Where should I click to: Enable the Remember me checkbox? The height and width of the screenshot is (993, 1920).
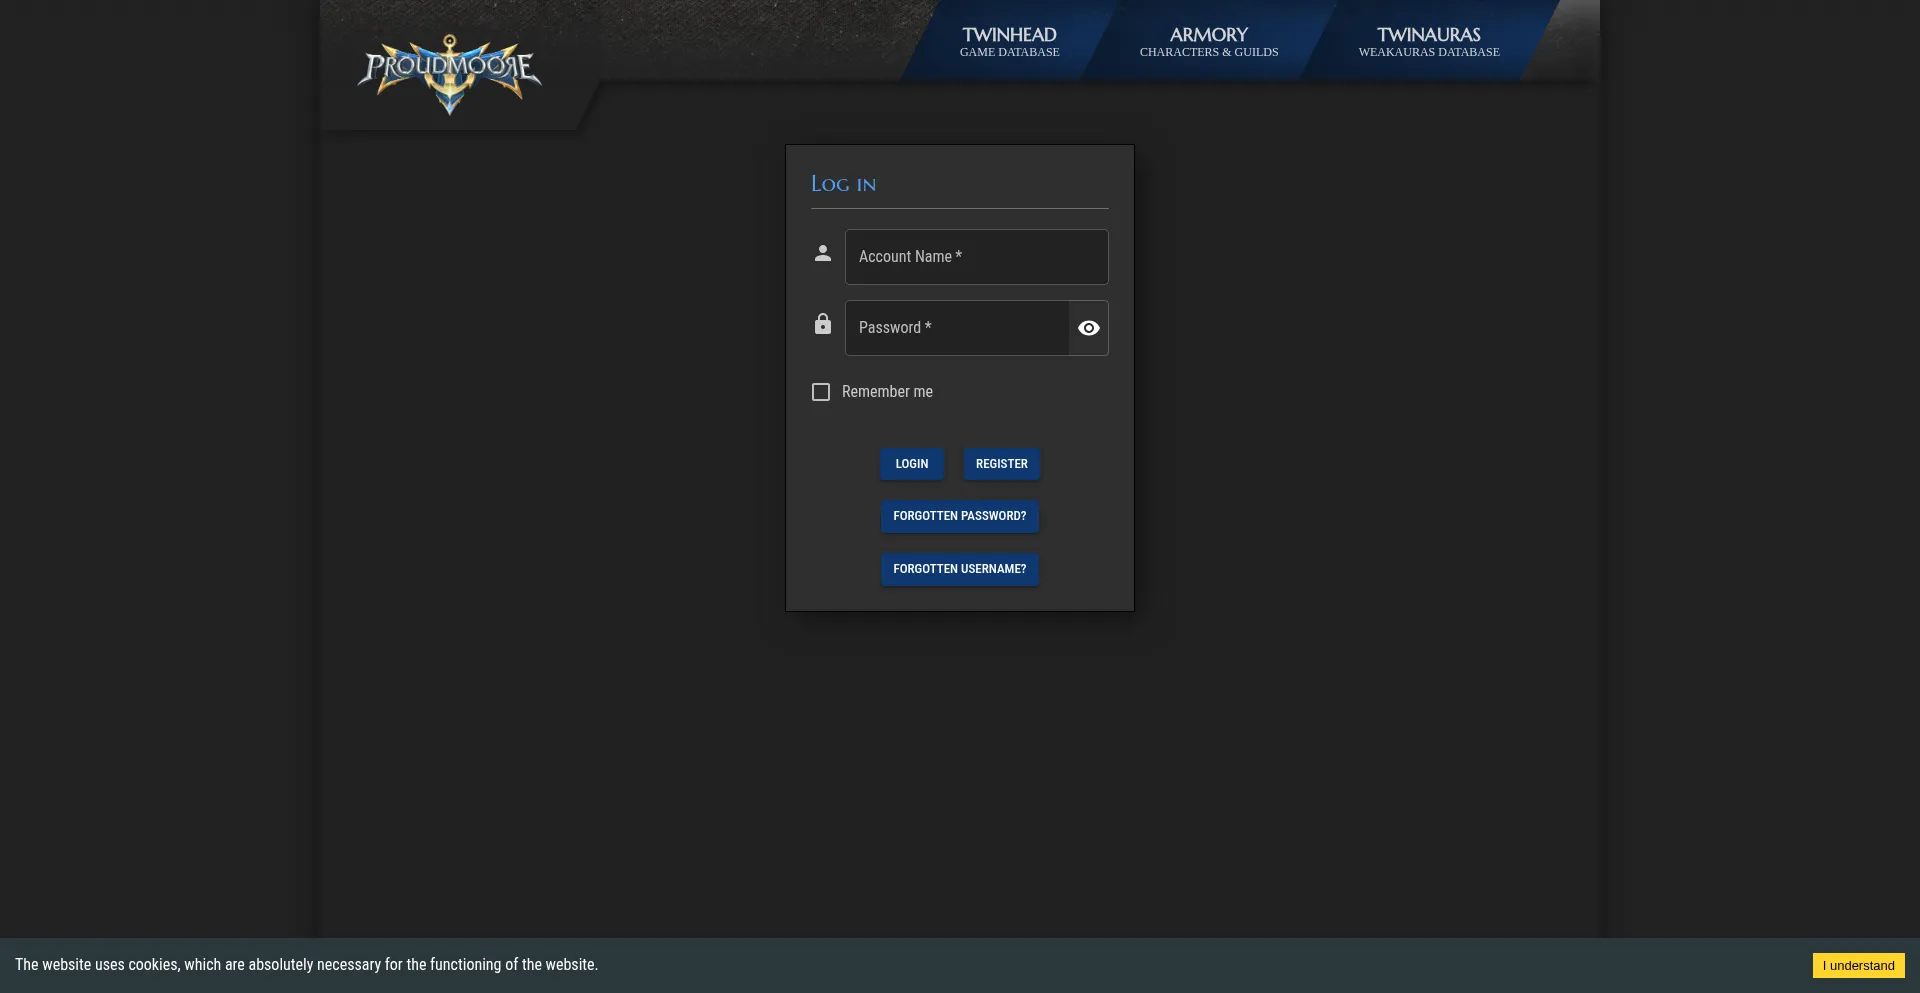click(x=821, y=392)
